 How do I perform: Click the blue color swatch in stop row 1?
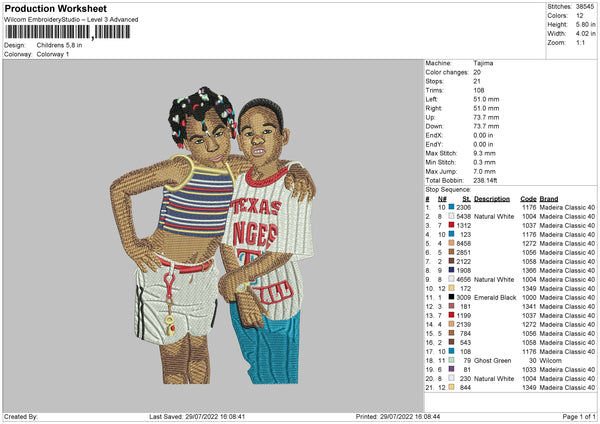(452, 207)
